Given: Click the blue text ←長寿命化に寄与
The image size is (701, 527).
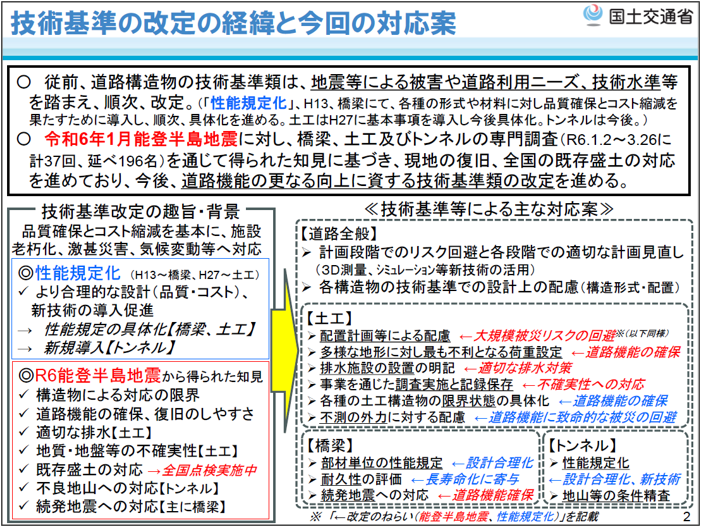Looking at the screenshot, I should tap(465, 479).
